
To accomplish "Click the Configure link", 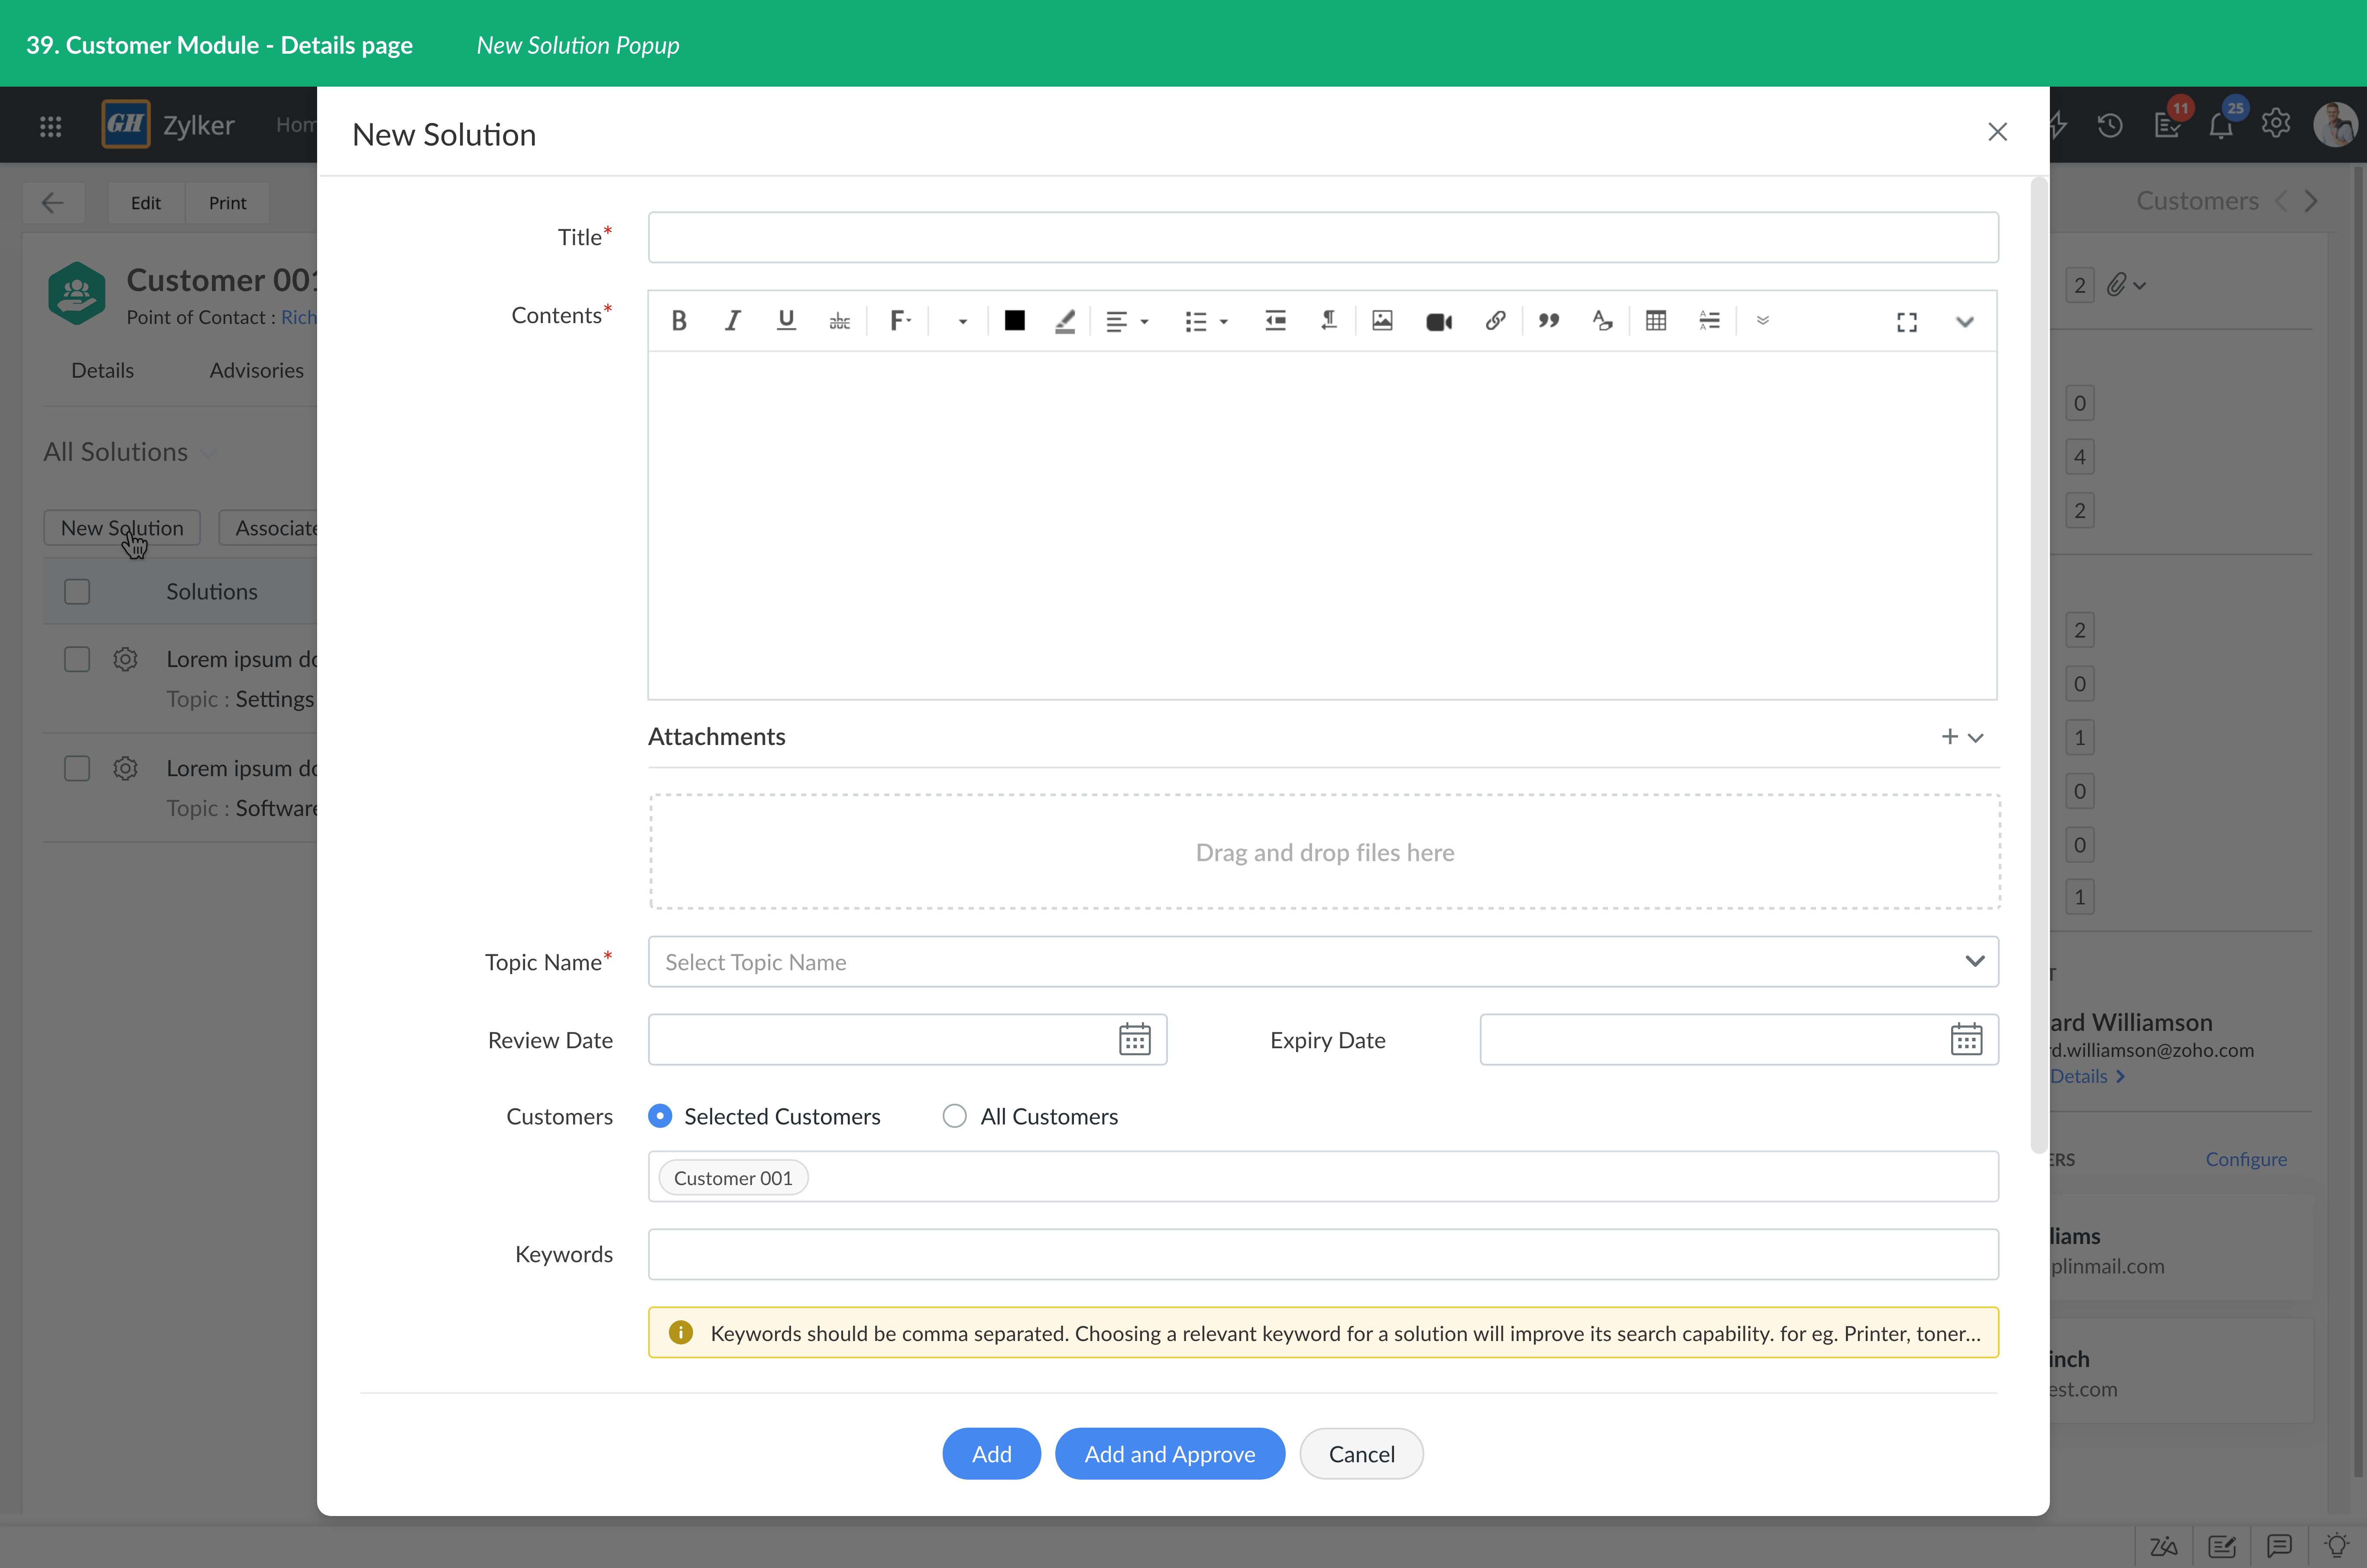I will (2246, 1159).
